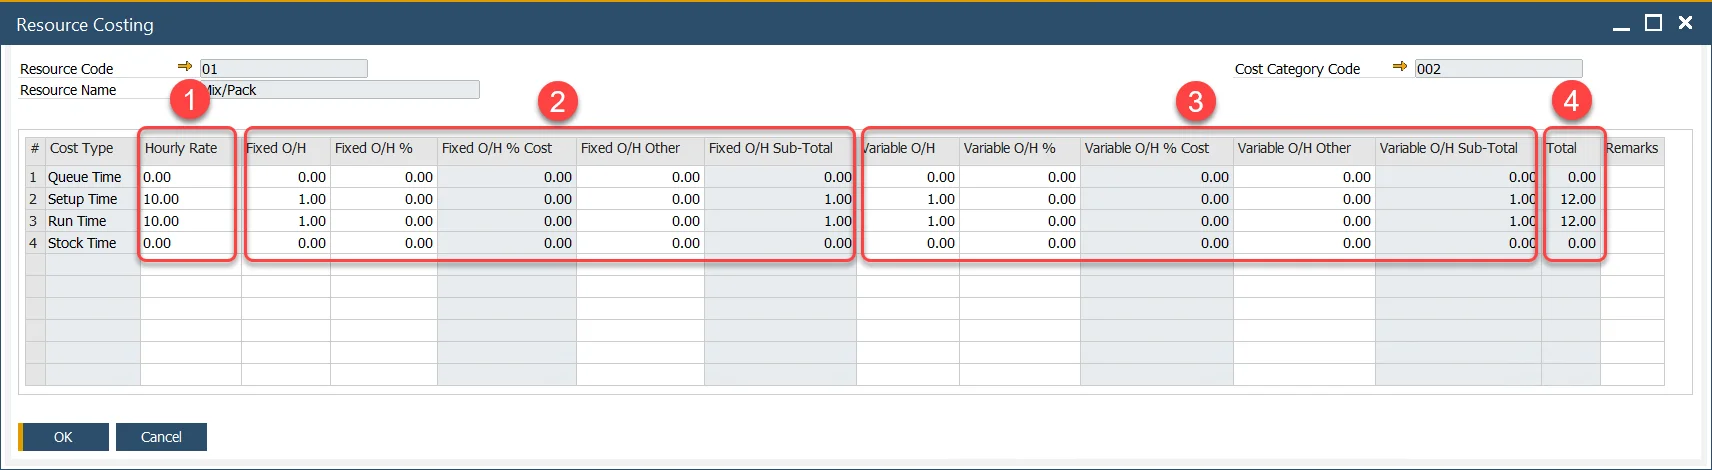Select row number 1 in the grid
1712x470 pixels.
tap(35, 177)
